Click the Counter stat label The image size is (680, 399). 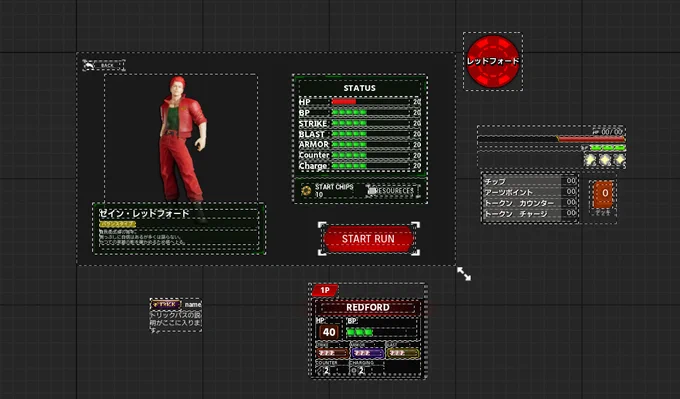tap(314, 155)
